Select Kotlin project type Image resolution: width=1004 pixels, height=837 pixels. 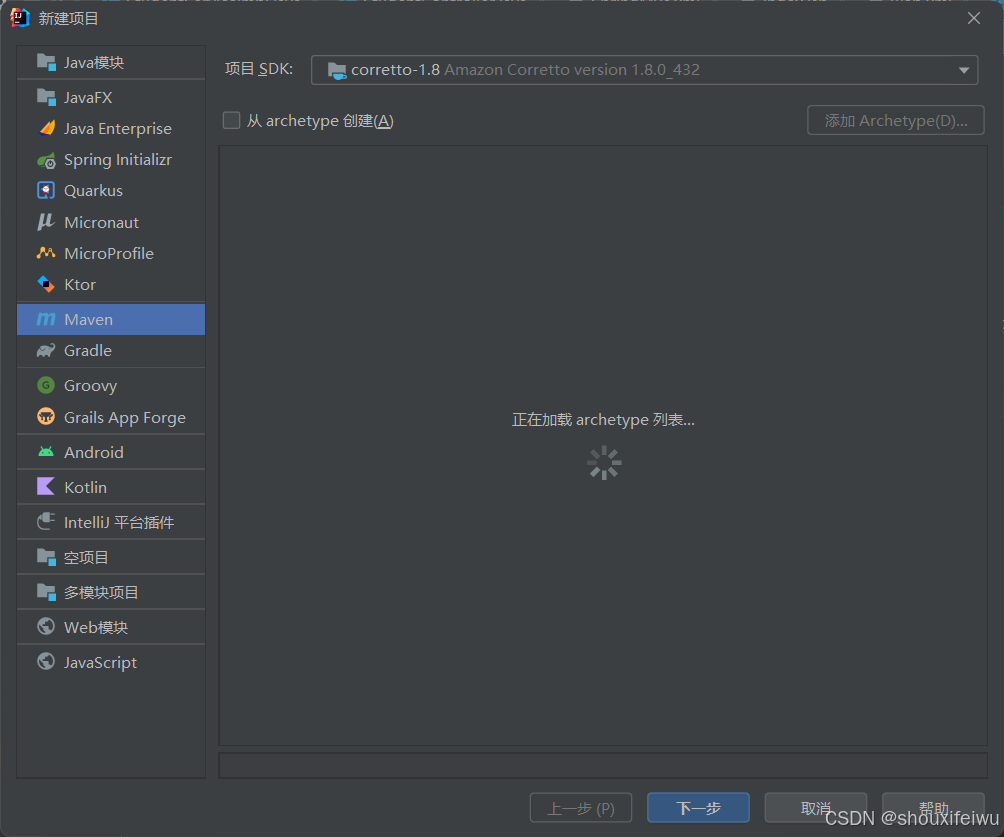(111, 487)
